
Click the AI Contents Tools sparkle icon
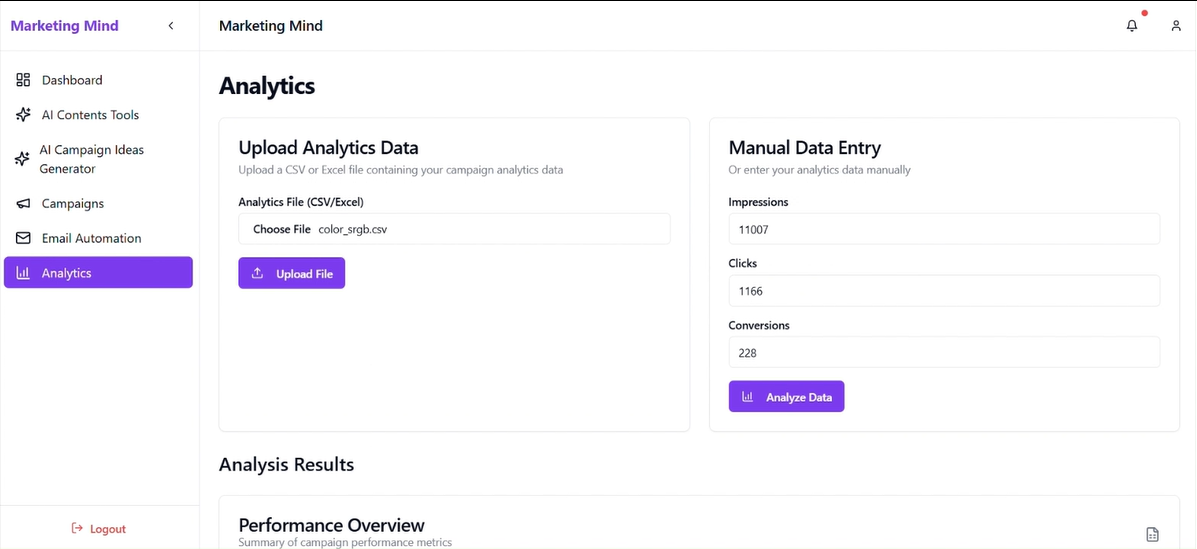pyautogui.click(x=23, y=115)
